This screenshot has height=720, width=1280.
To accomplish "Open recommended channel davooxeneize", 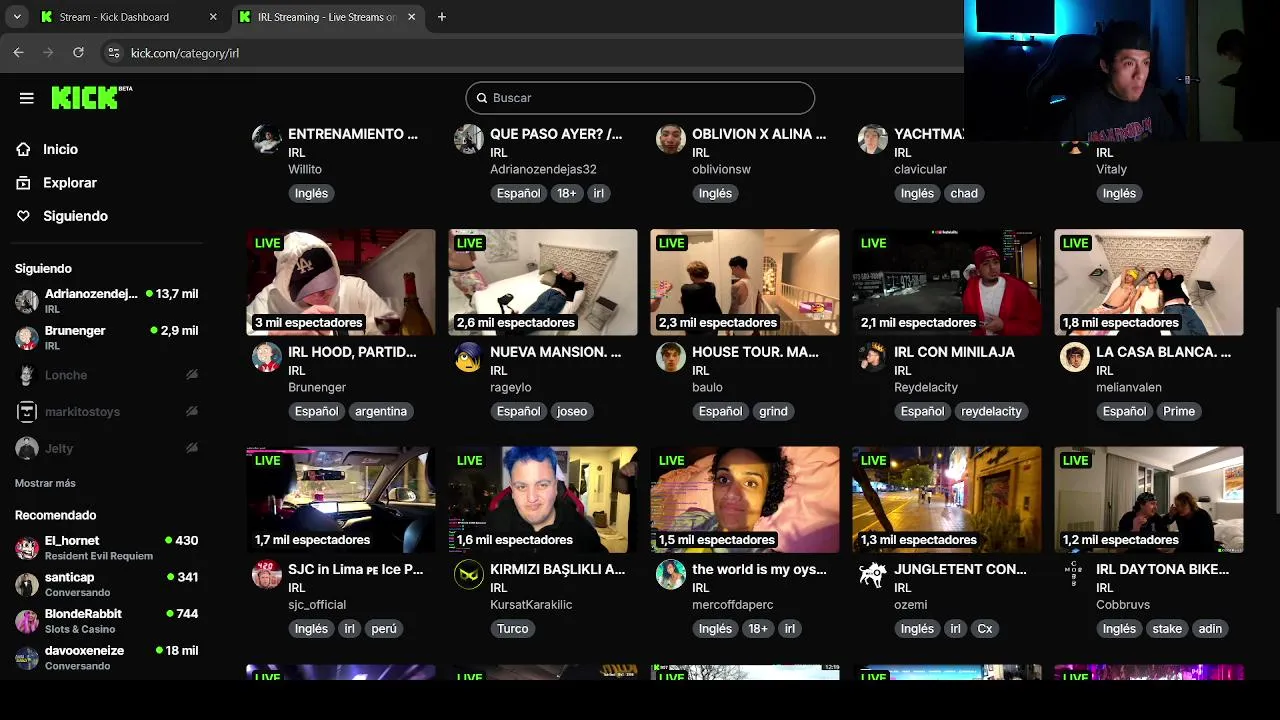I will tap(106, 657).
